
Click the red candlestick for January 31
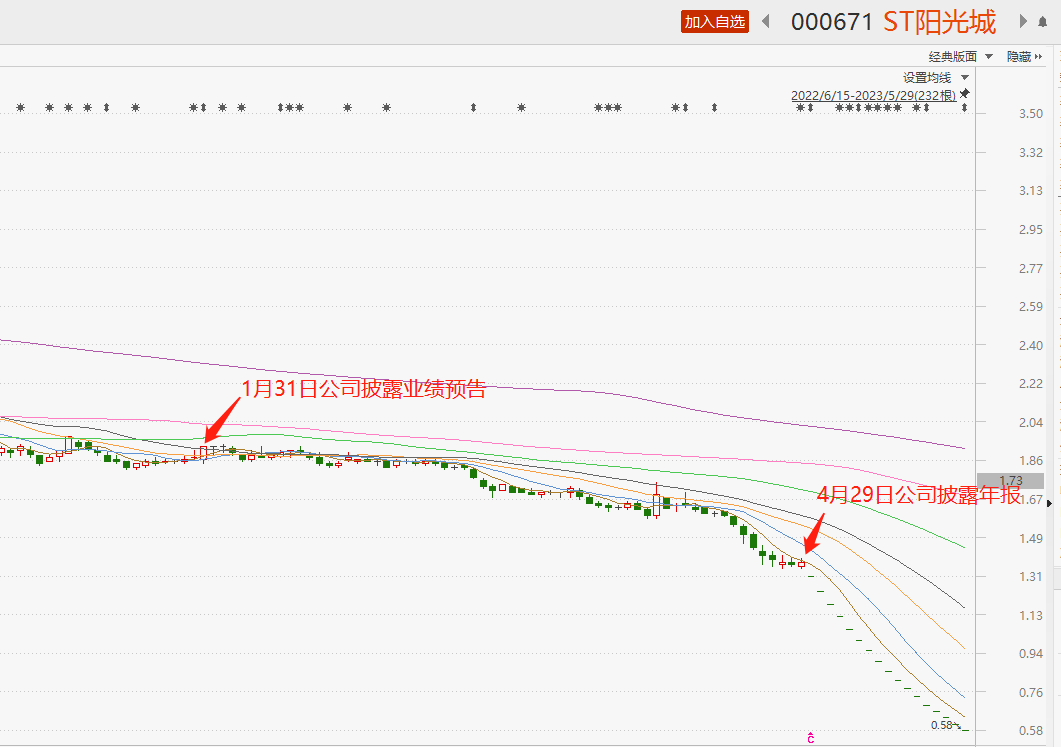tap(204, 451)
